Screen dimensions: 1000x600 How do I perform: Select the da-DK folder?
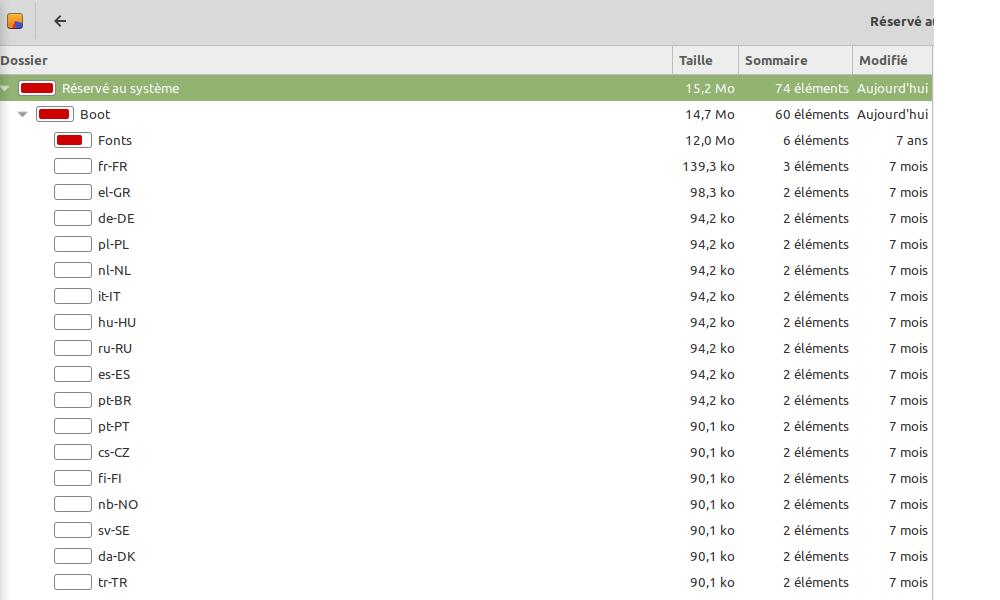click(466, 557)
